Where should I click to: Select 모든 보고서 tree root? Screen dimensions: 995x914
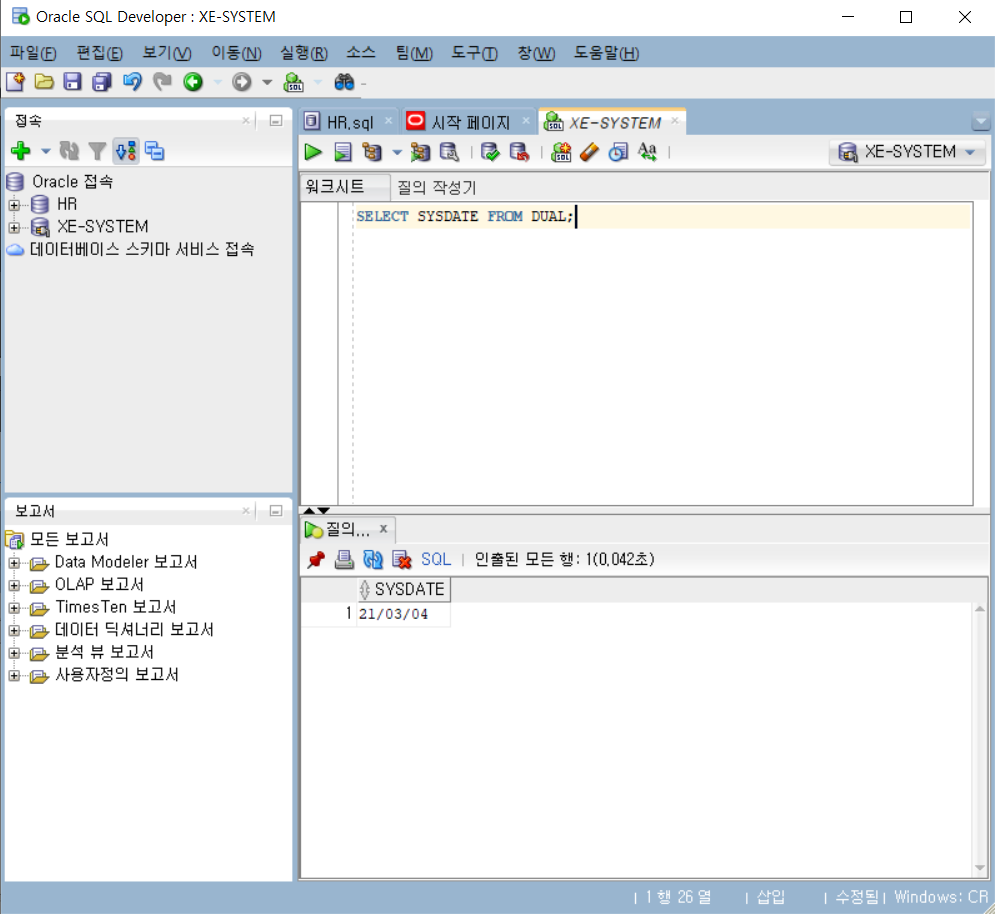pos(69,540)
